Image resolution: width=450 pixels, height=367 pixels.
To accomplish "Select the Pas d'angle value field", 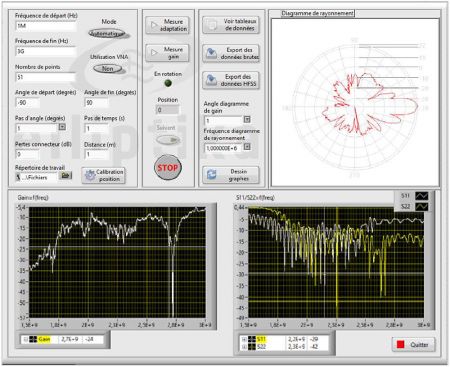I will coord(37,128).
